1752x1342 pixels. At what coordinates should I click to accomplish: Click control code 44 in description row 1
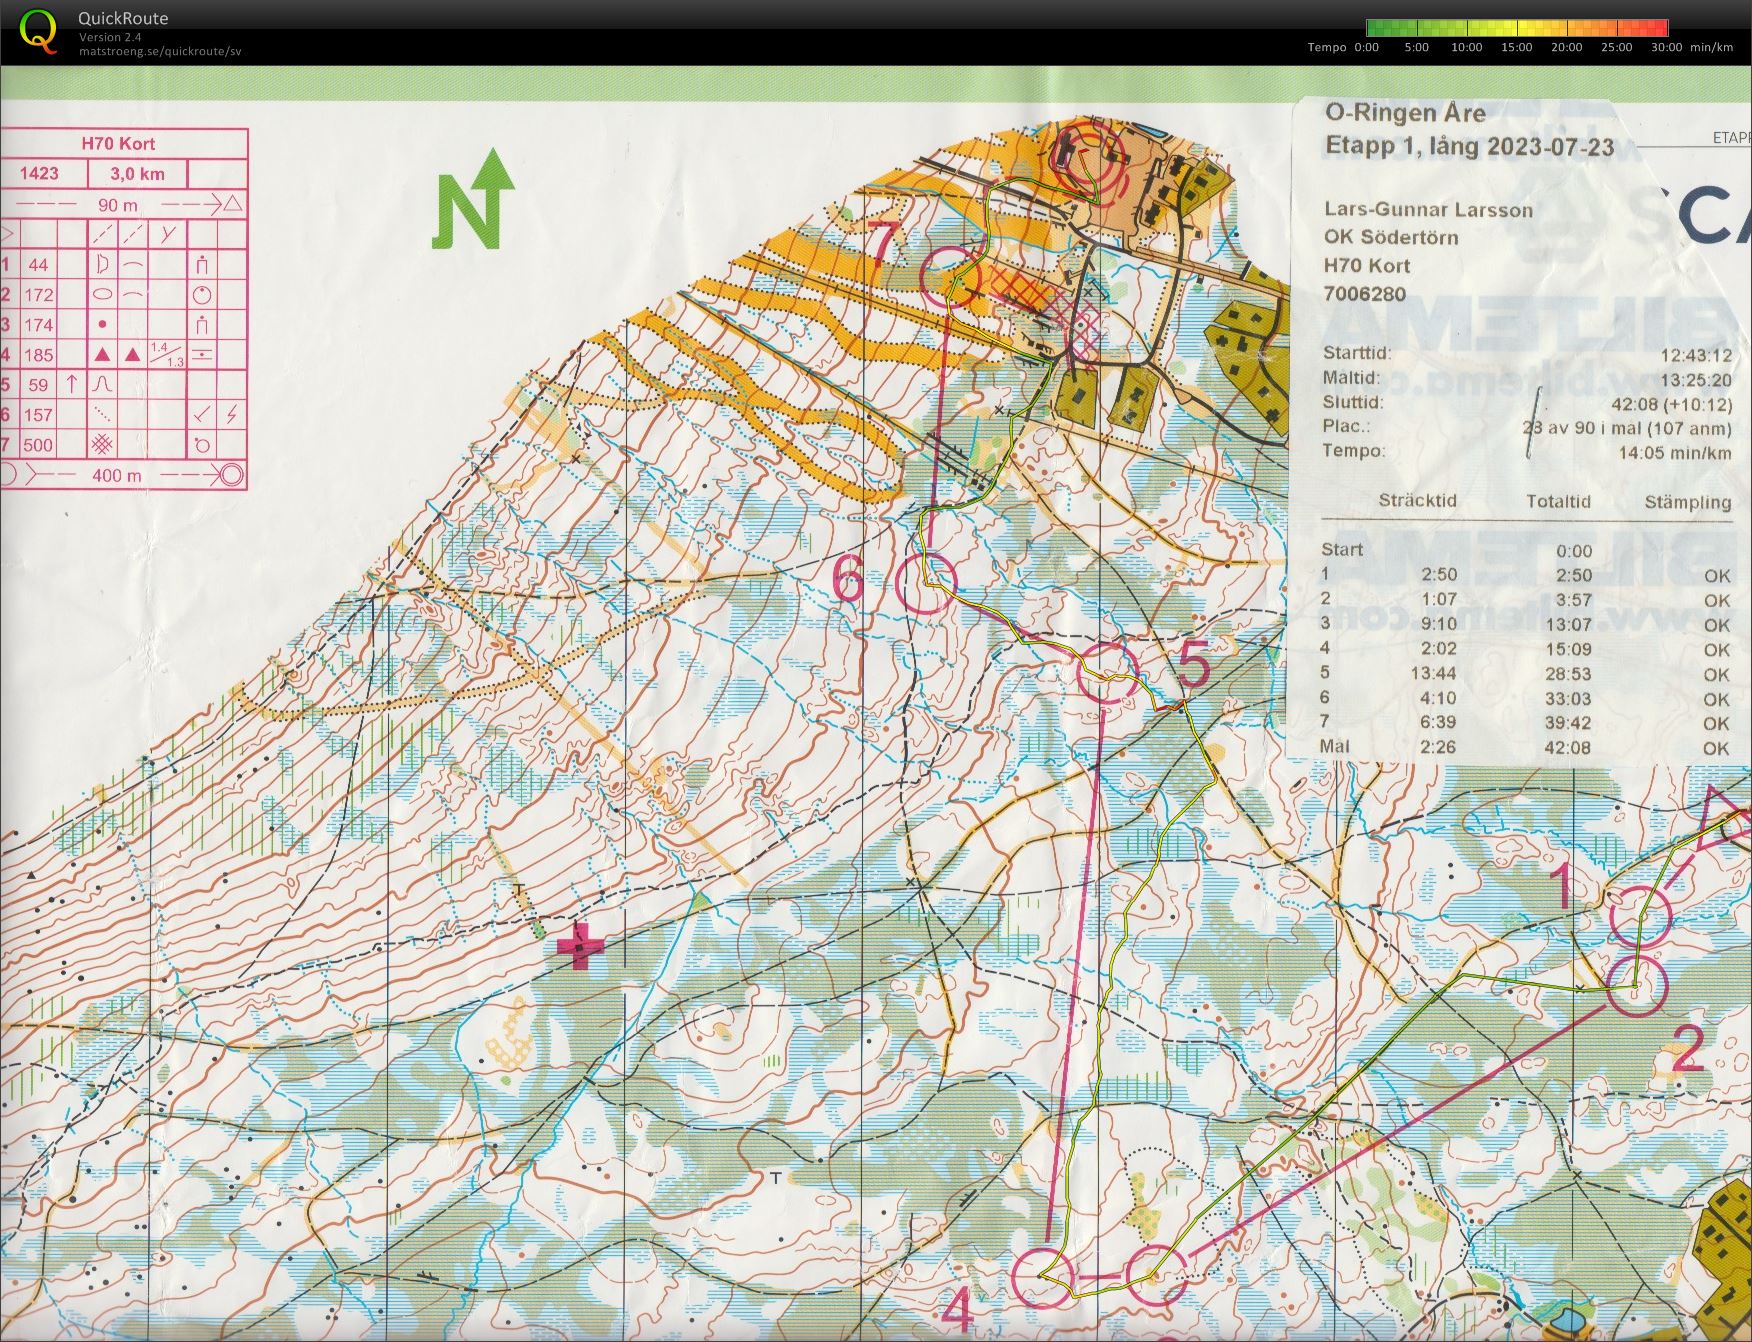coord(38,265)
